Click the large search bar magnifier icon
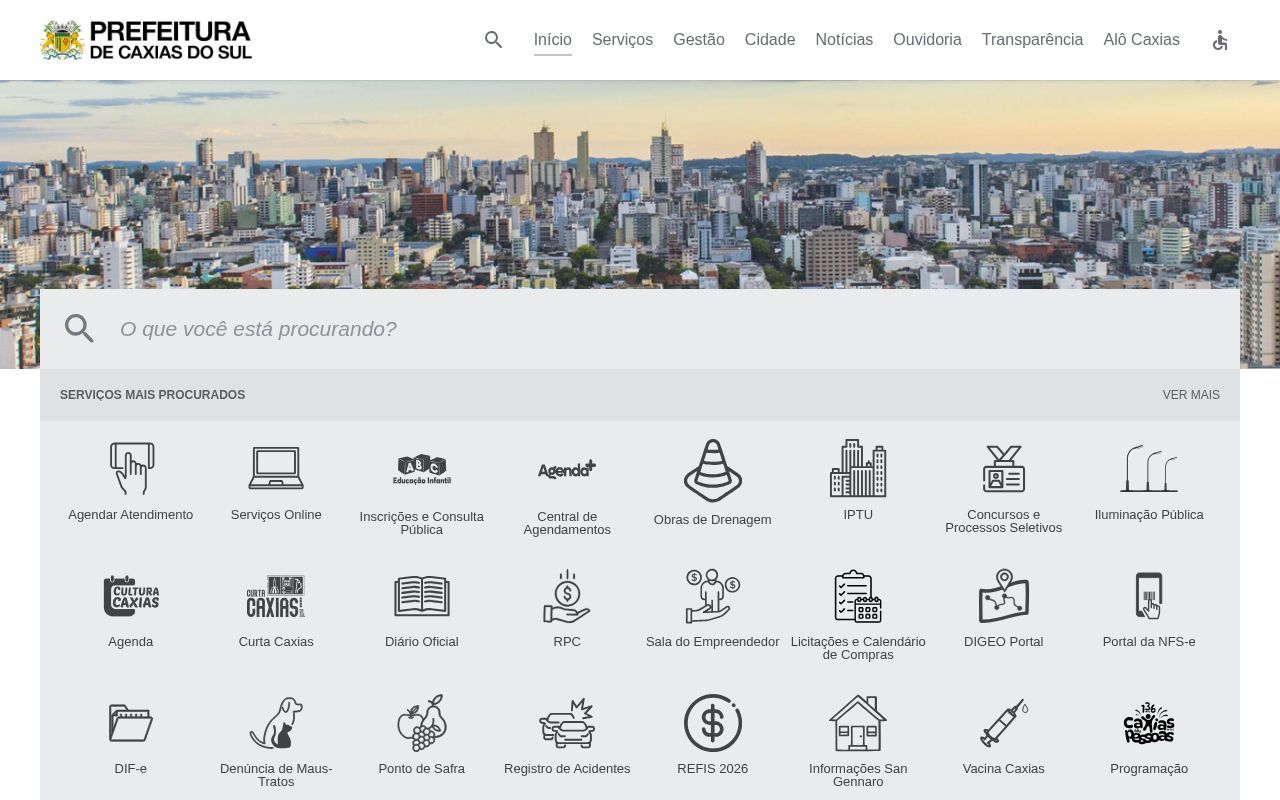The width and height of the screenshot is (1280, 800). [x=79, y=329]
